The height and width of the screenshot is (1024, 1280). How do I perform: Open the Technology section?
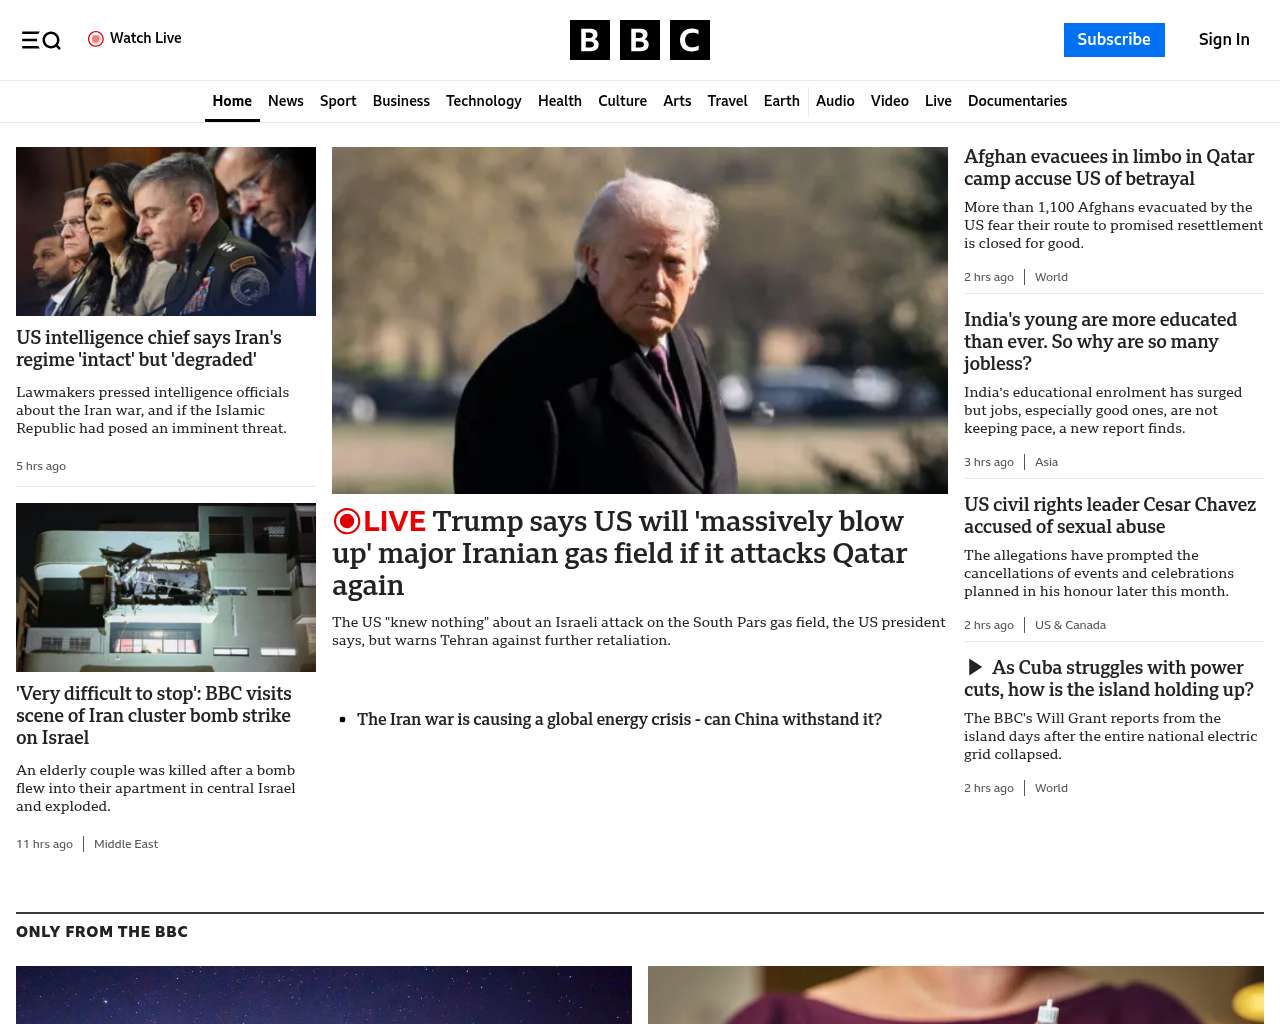(x=484, y=101)
